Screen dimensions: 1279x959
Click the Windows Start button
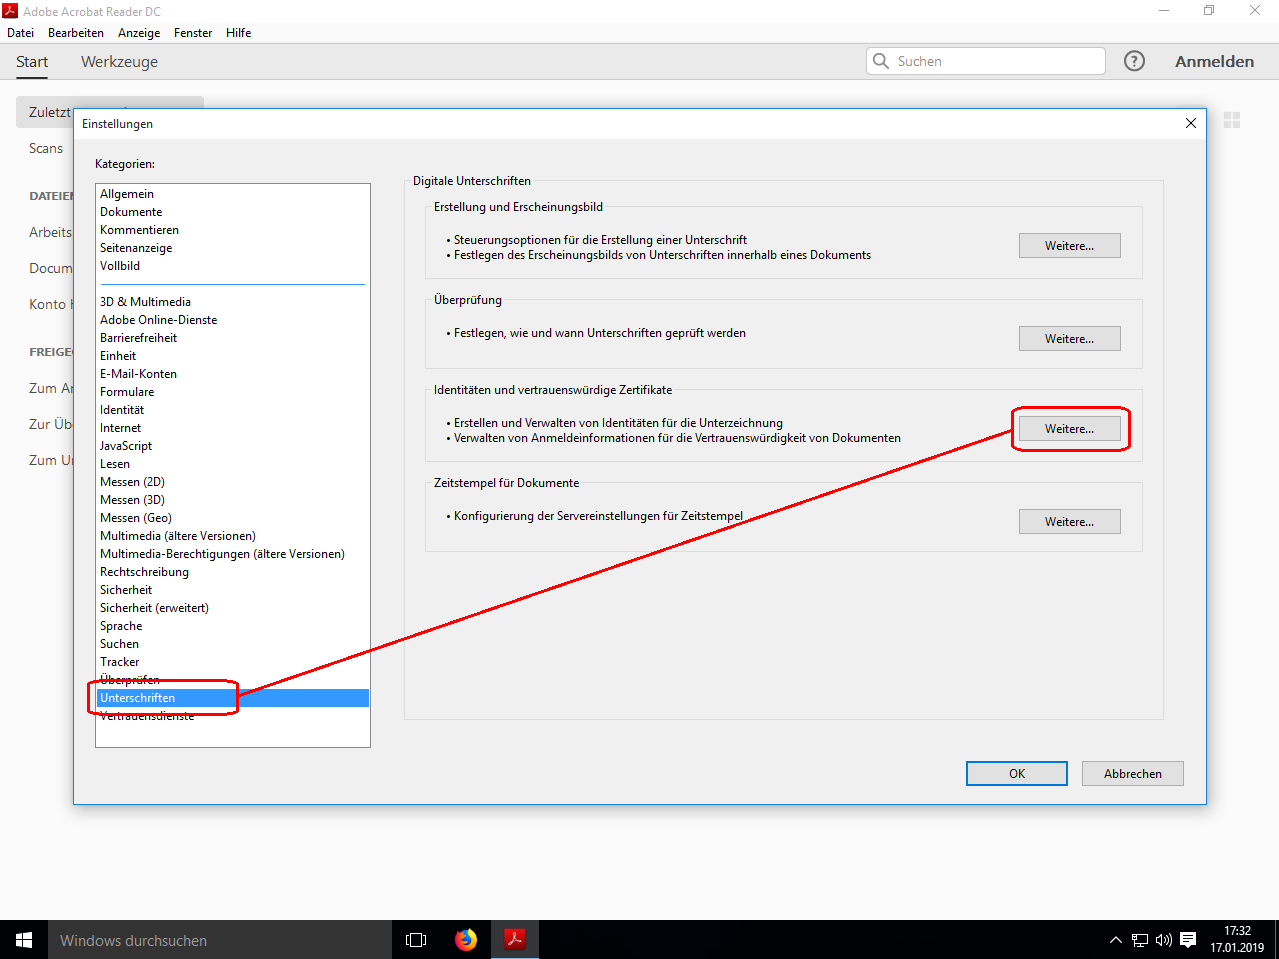[x=24, y=940]
